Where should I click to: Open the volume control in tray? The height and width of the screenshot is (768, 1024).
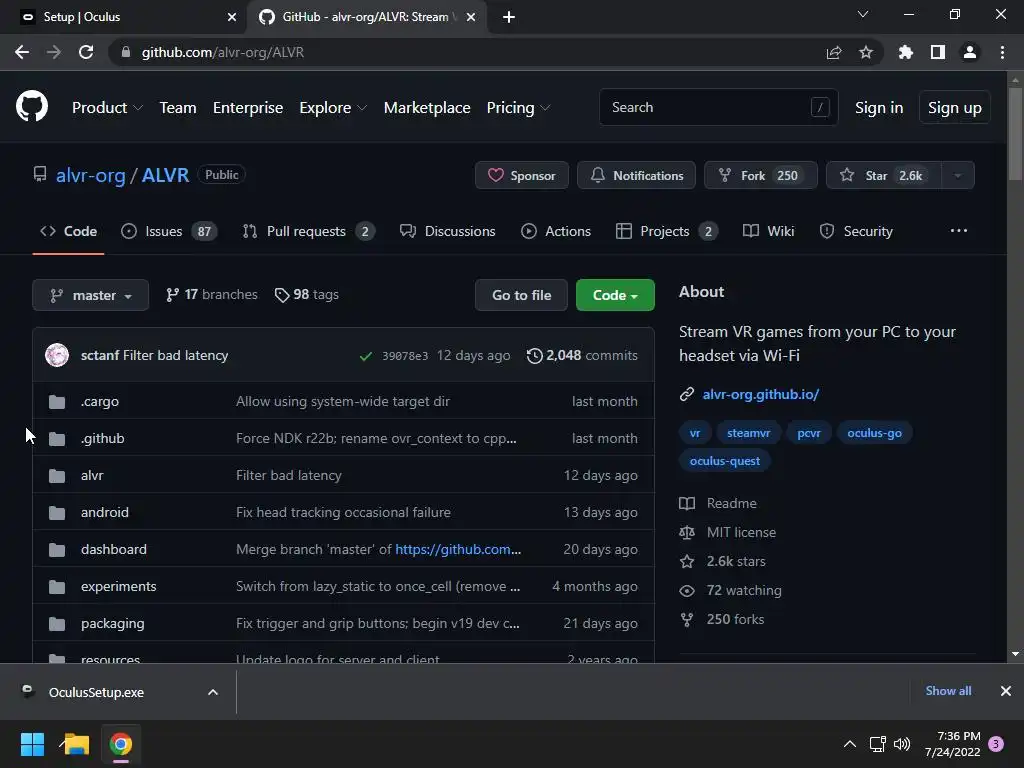[902, 744]
